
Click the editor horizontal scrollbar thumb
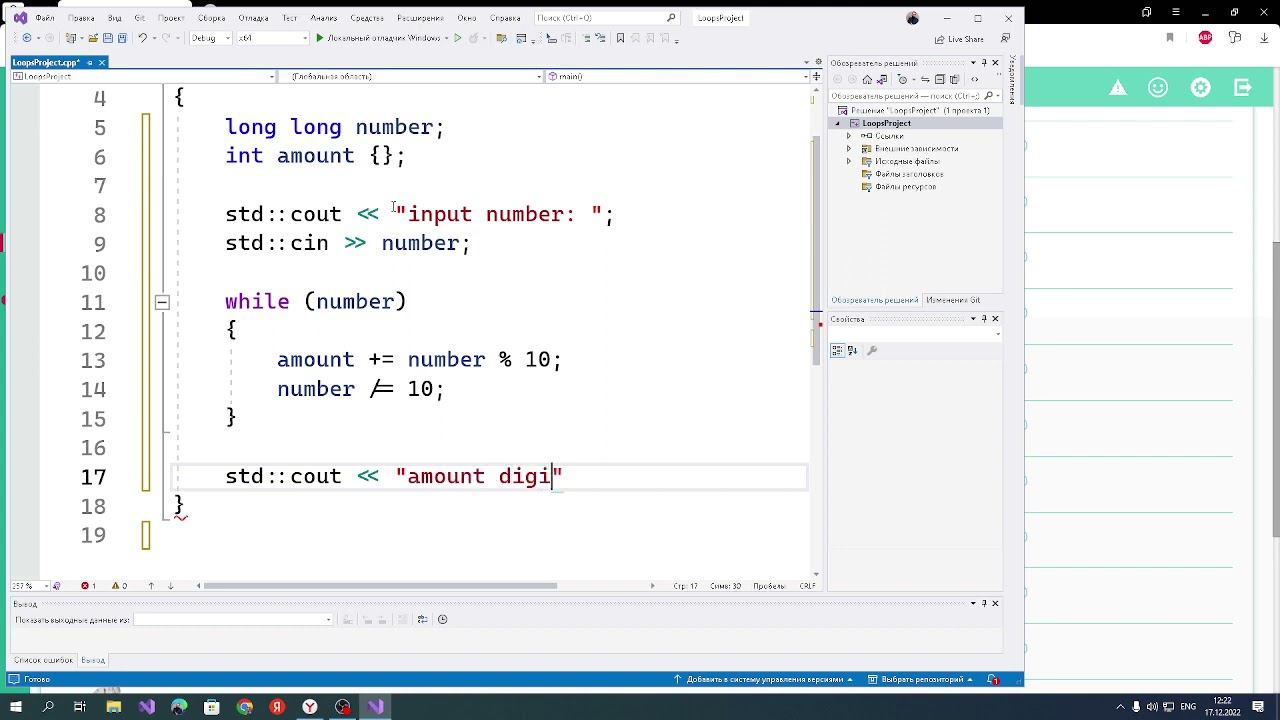[x=380, y=586]
